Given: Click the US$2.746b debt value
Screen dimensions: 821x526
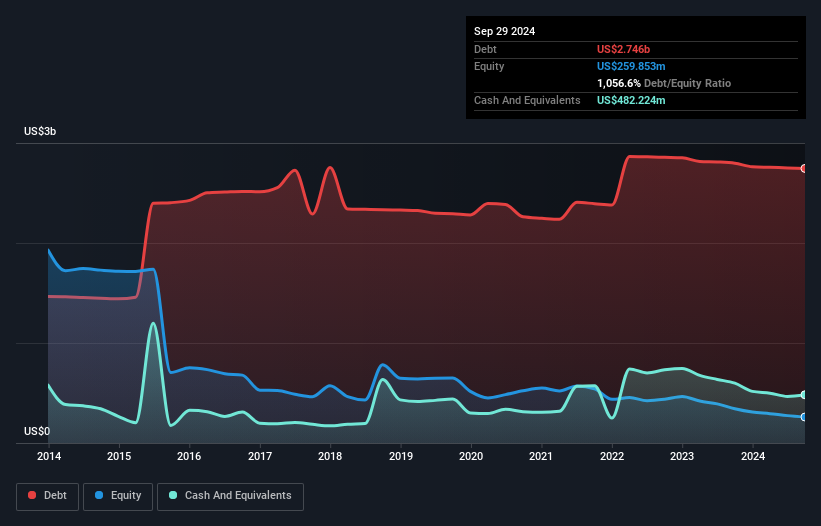Looking at the screenshot, I should pos(623,49).
